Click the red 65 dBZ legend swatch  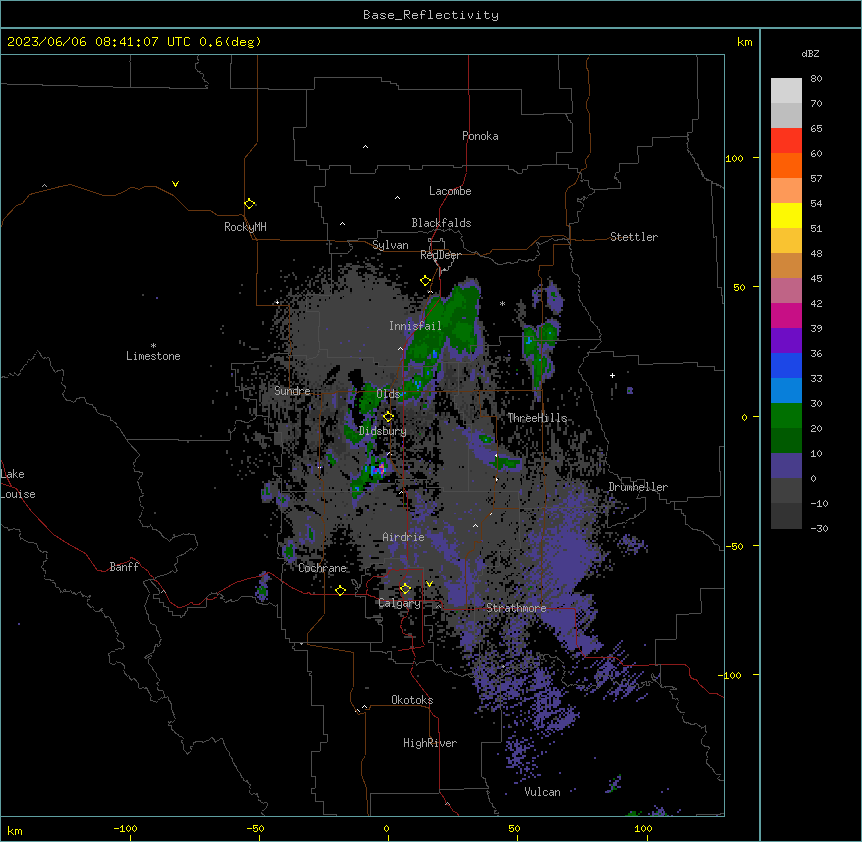point(786,140)
